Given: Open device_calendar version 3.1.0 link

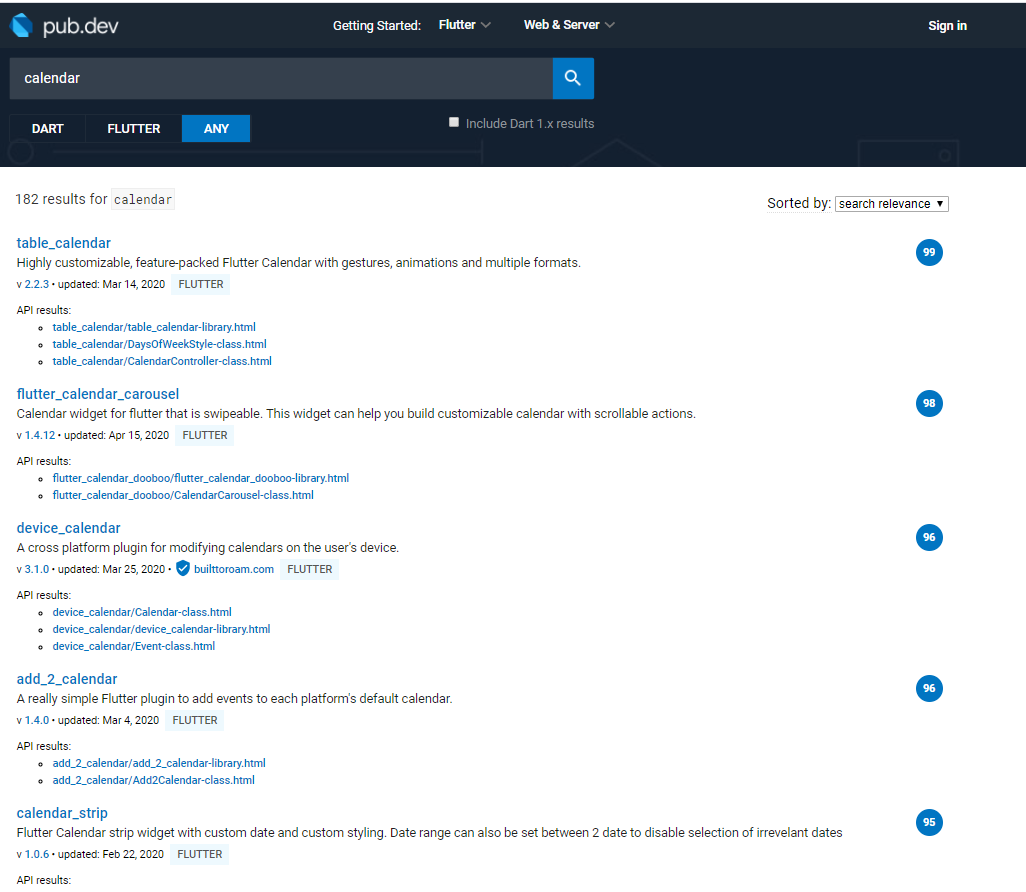Looking at the screenshot, I should pos(37,569).
